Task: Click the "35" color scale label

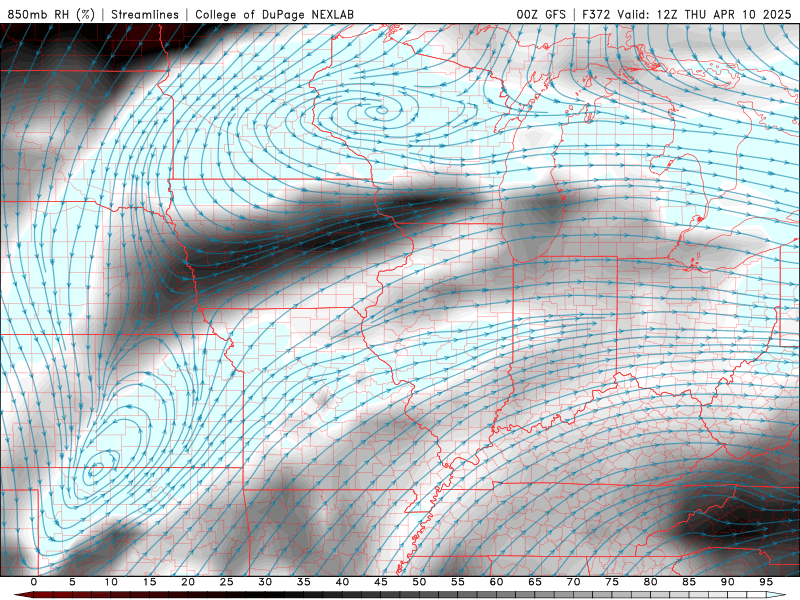Action: (x=304, y=582)
